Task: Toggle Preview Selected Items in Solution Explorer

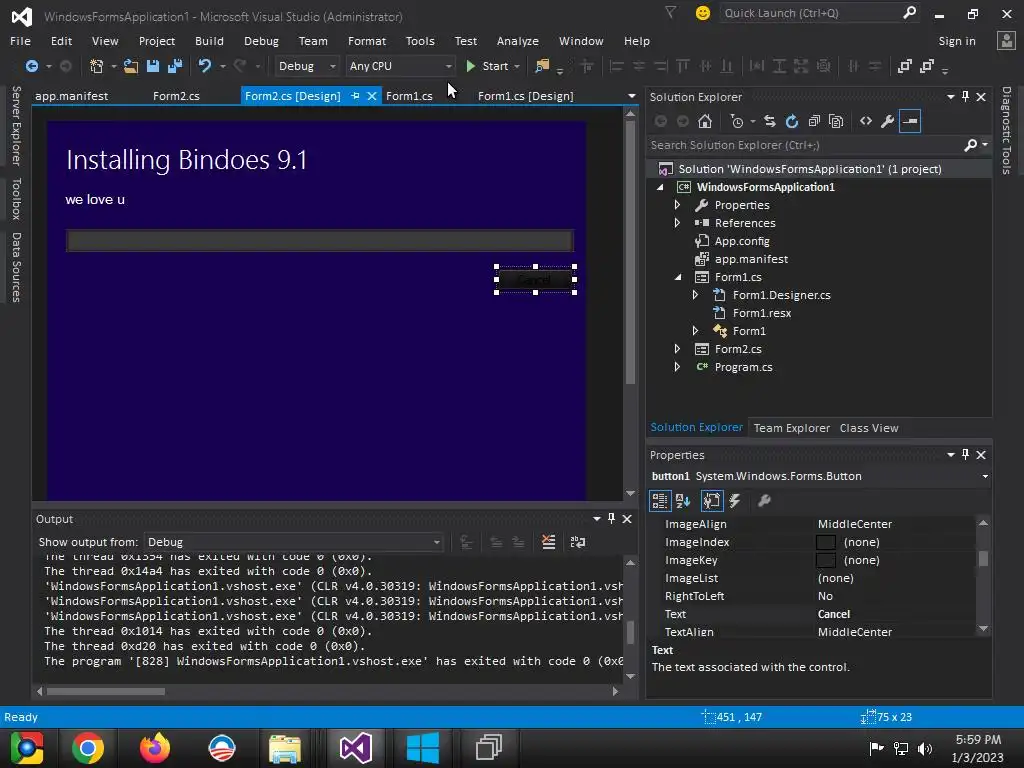Action: point(910,121)
